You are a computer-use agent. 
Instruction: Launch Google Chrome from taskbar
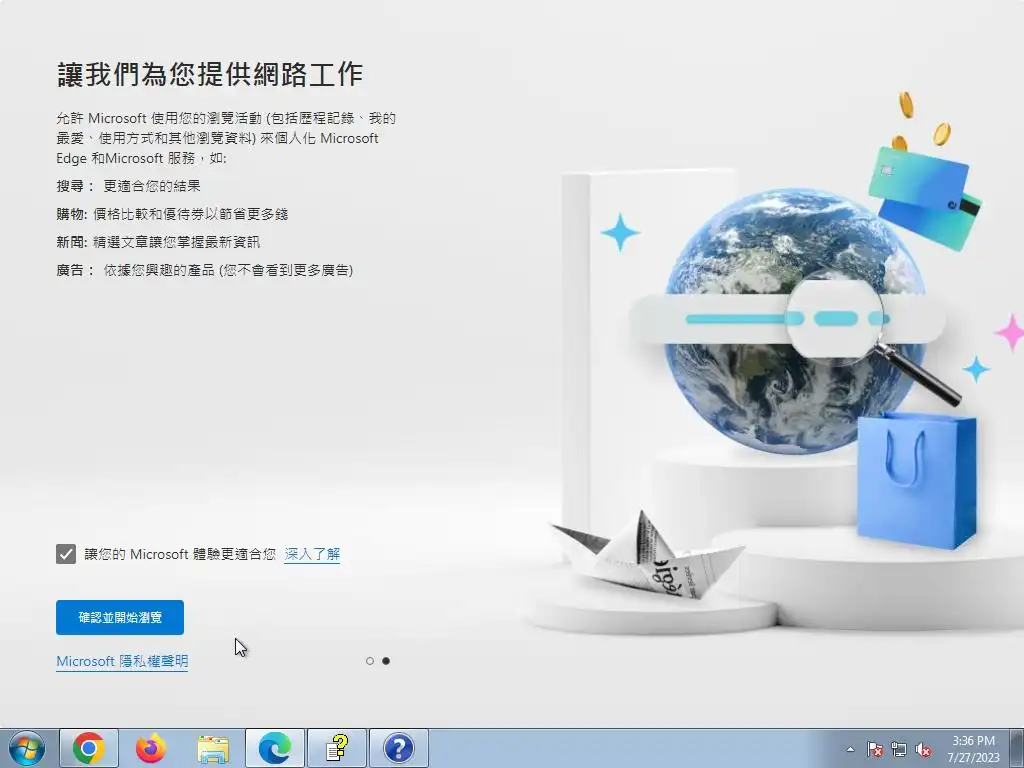[89, 748]
